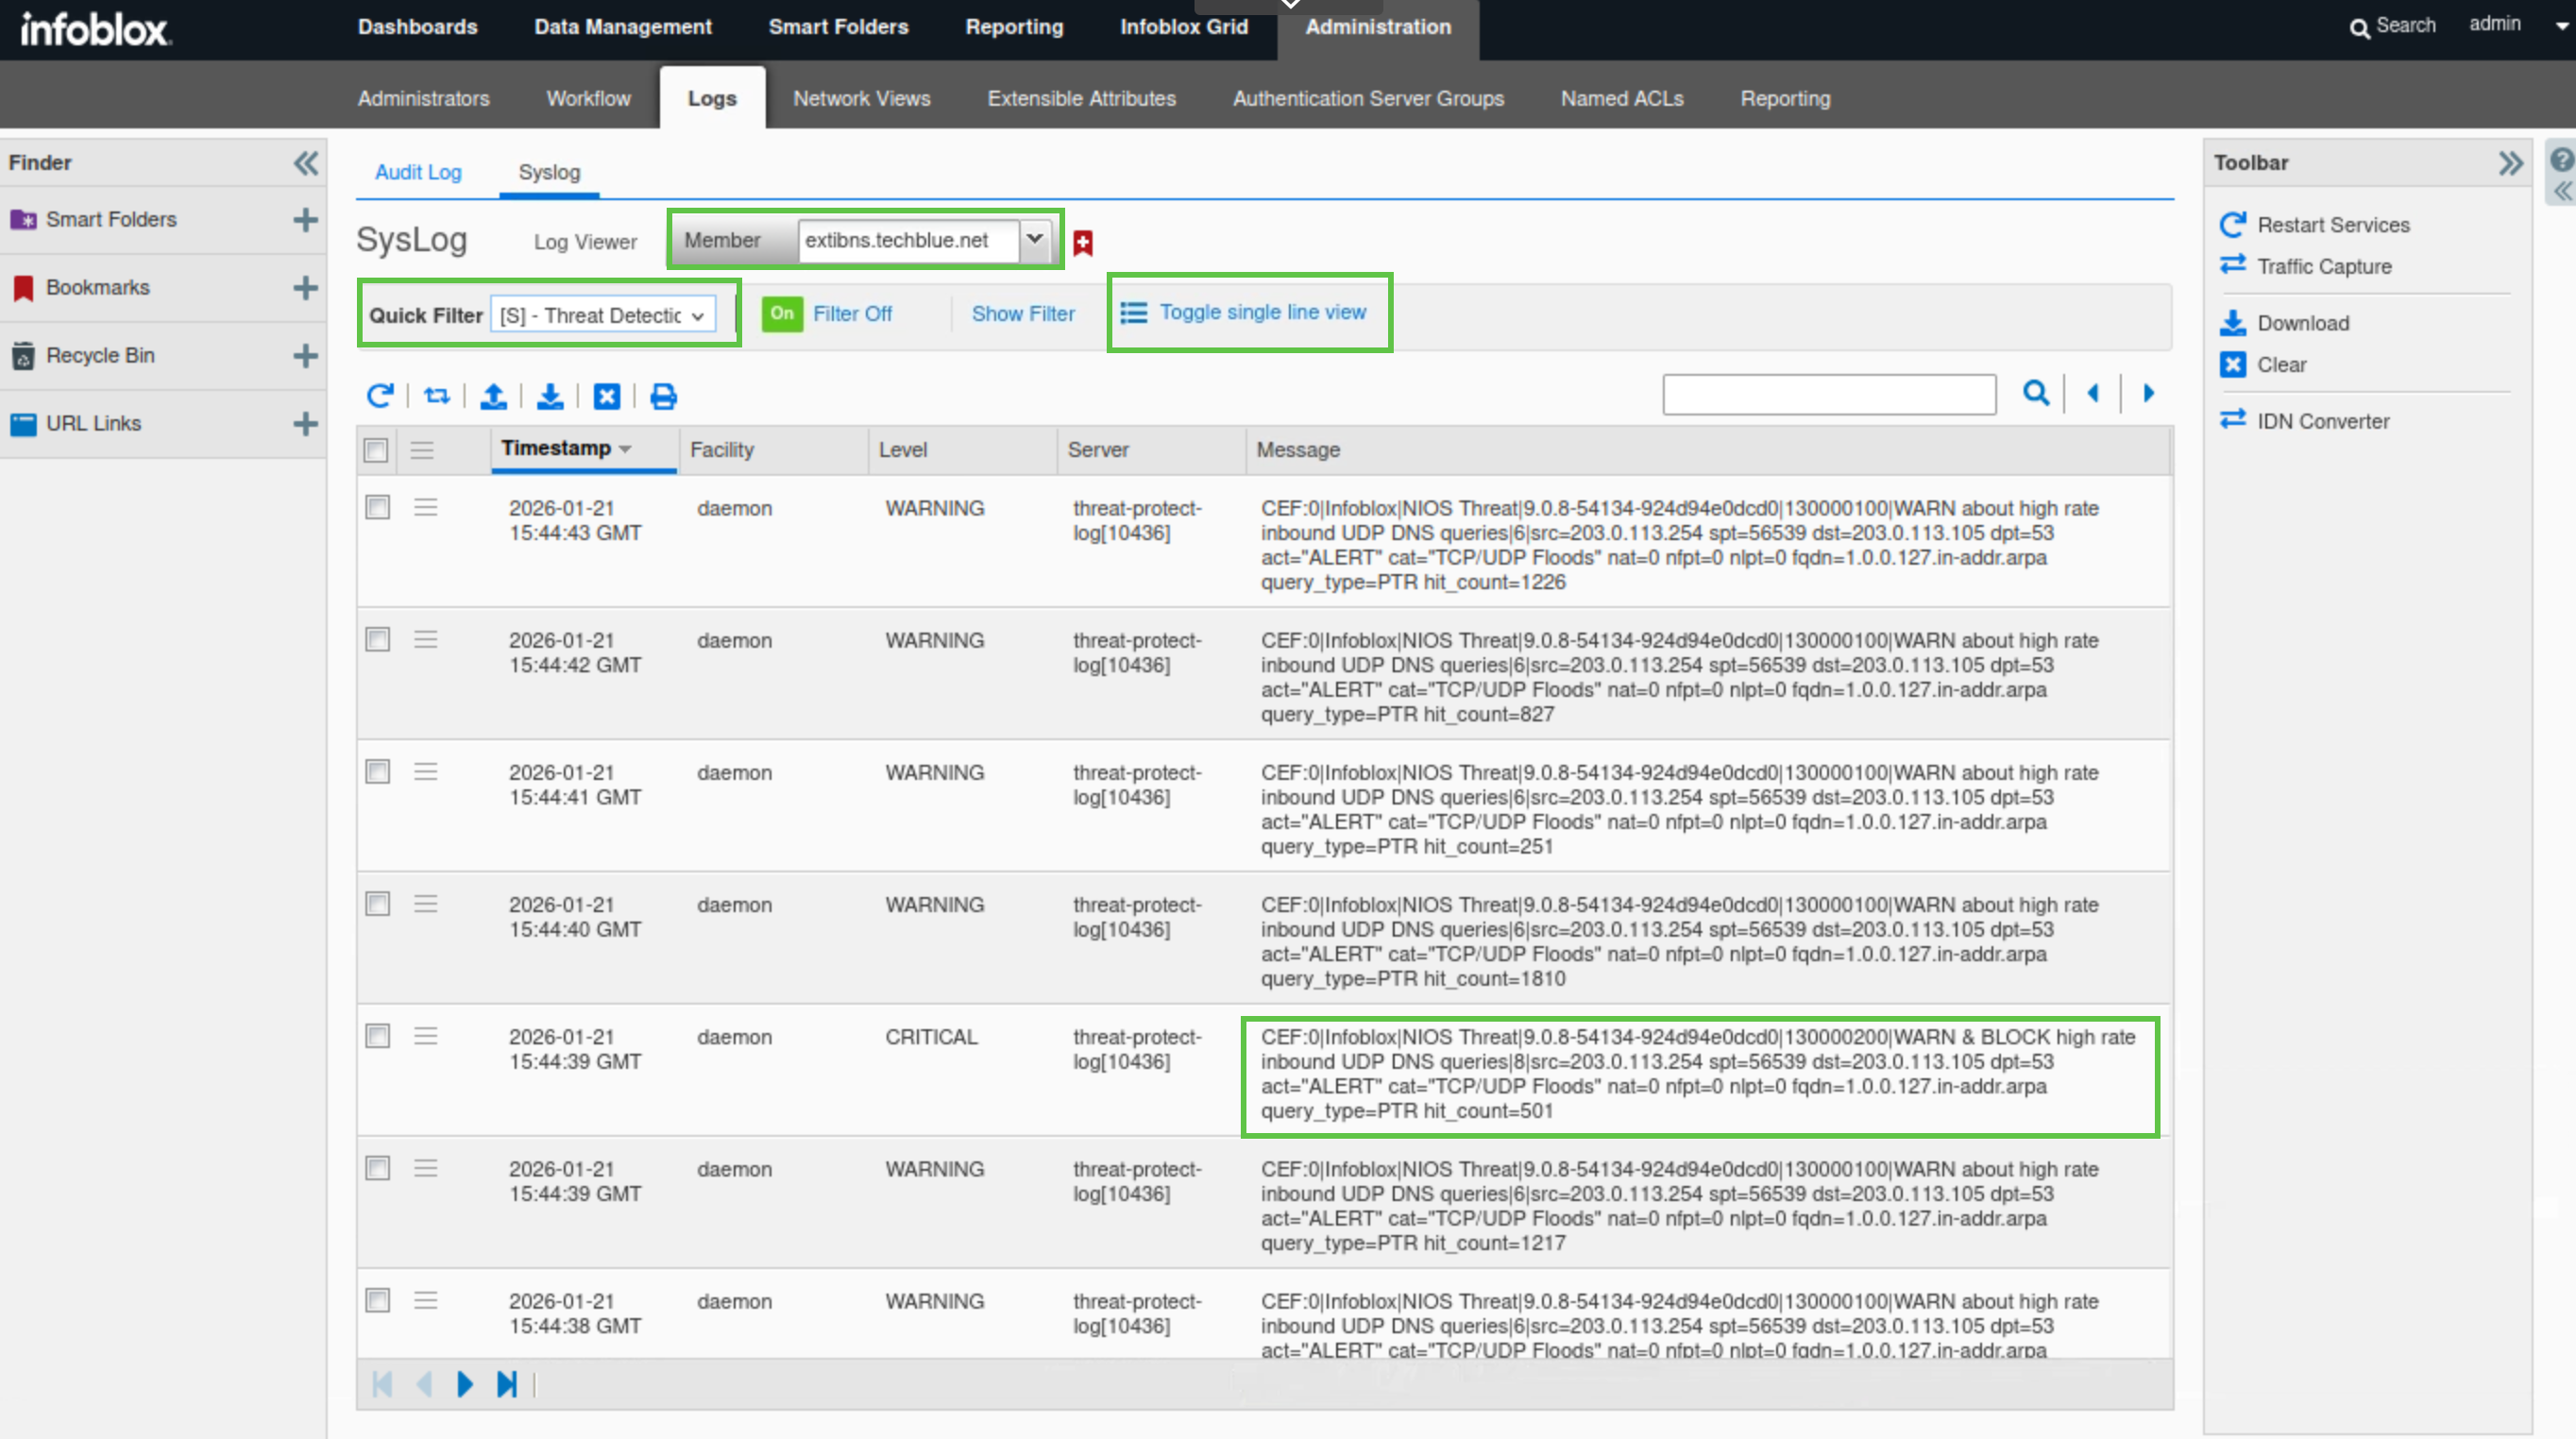Image resolution: width=2576 pixels, height=1439 pixels.
Task: Collapse the Finder panel
Action: (305, 162)
